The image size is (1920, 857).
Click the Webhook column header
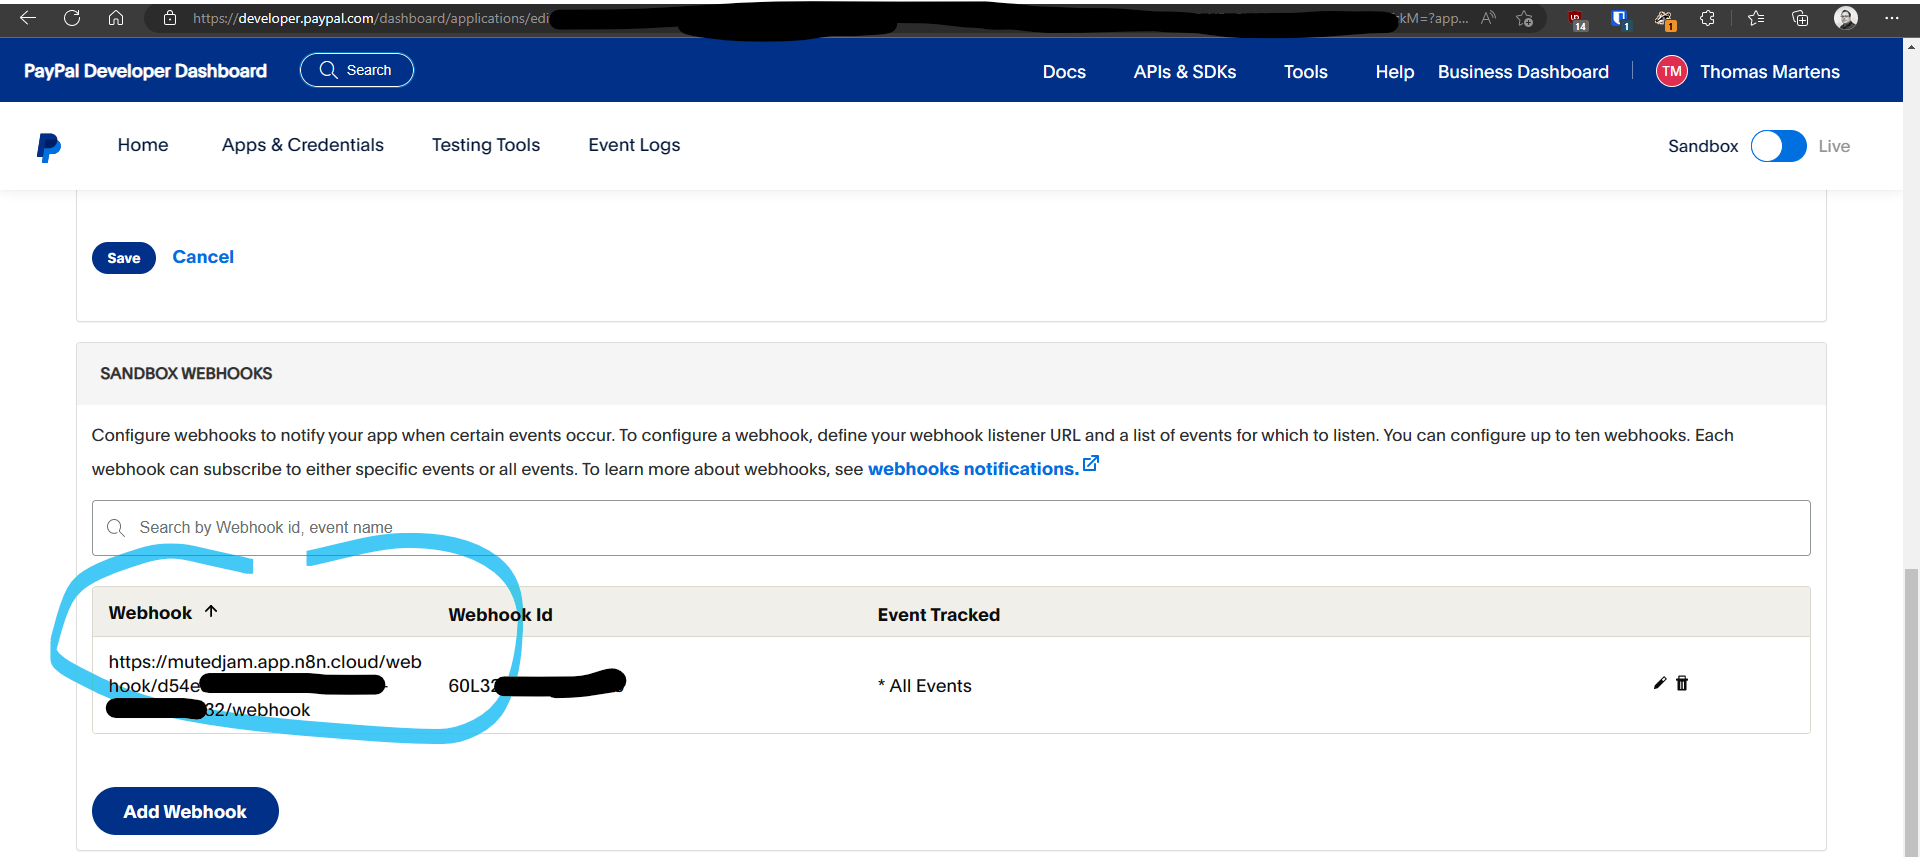(150, 613)
